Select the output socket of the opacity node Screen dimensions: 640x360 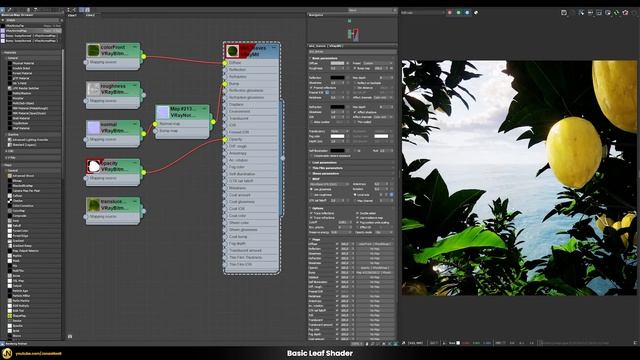143,172
